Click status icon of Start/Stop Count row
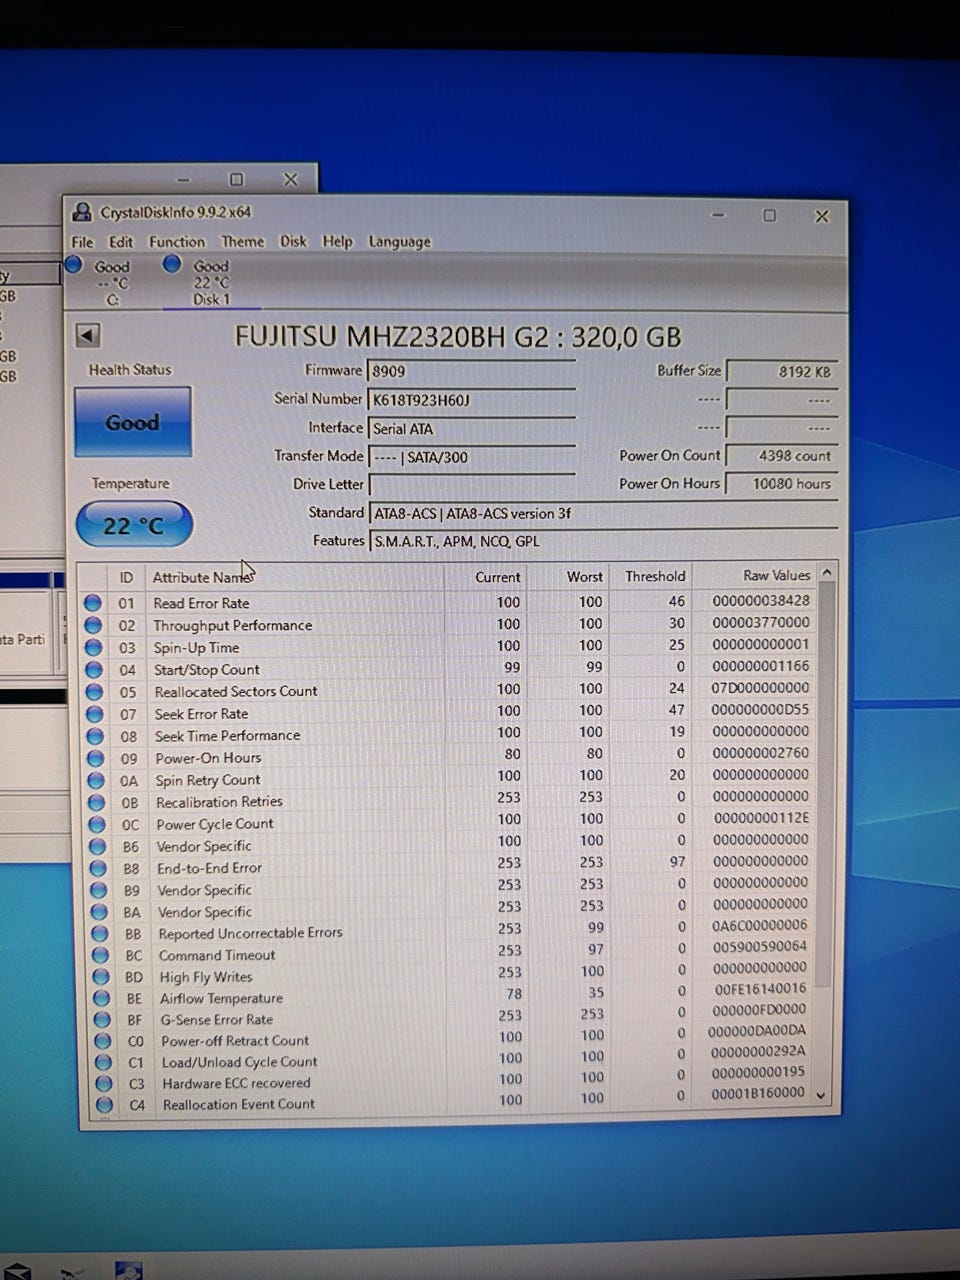960x1280 pixels. click(x=94, y=669)
